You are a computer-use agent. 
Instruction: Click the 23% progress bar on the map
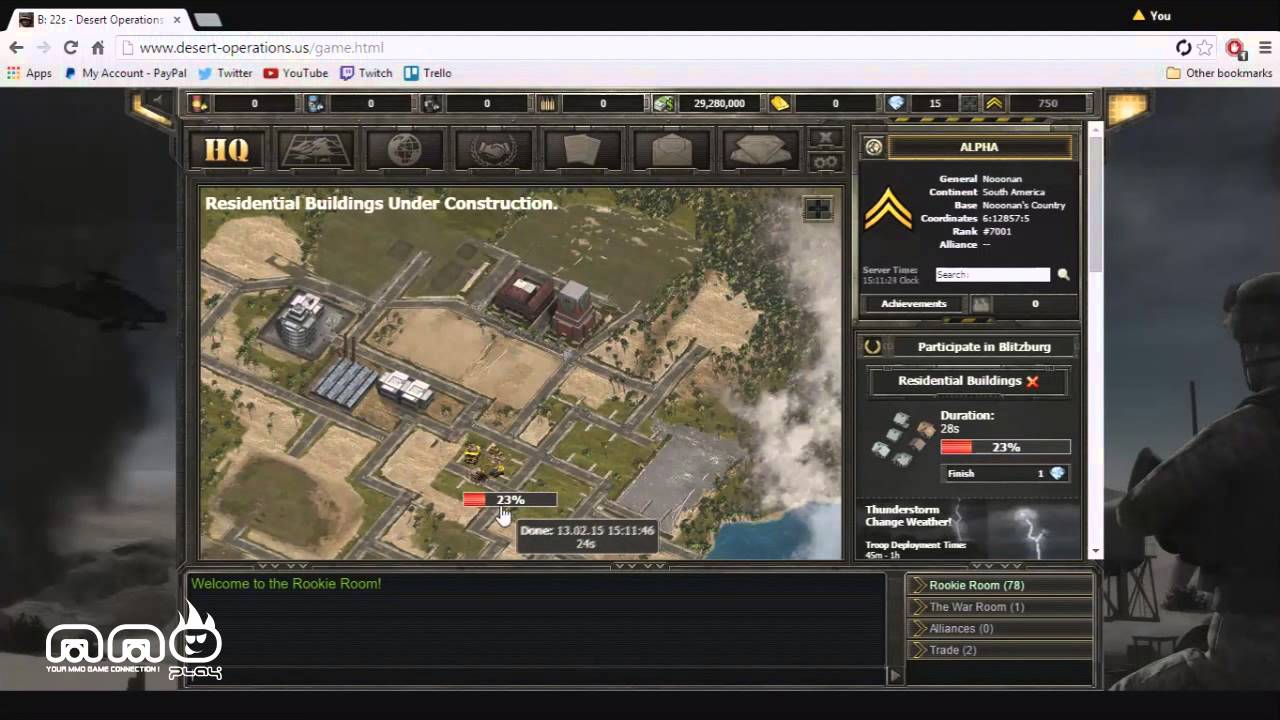coord(510,500)
